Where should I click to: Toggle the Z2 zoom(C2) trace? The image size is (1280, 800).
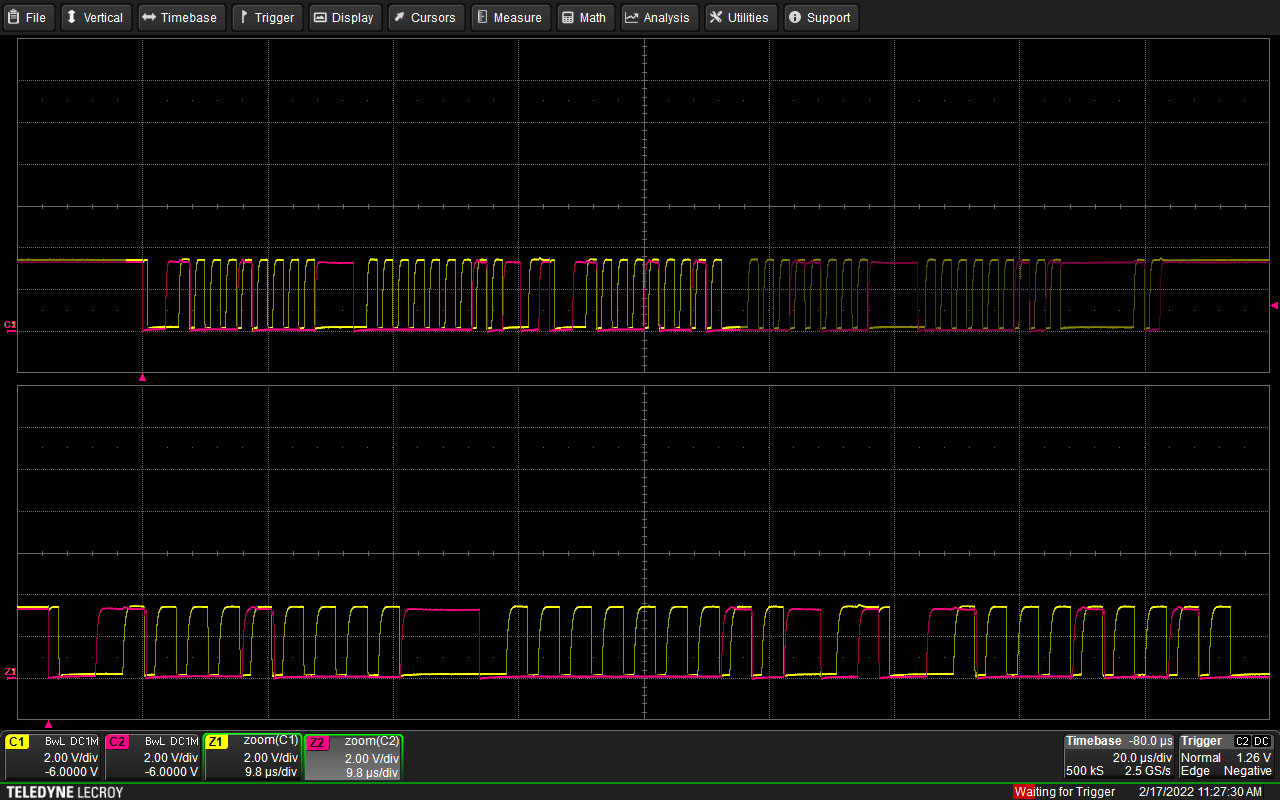click(355, 756)
